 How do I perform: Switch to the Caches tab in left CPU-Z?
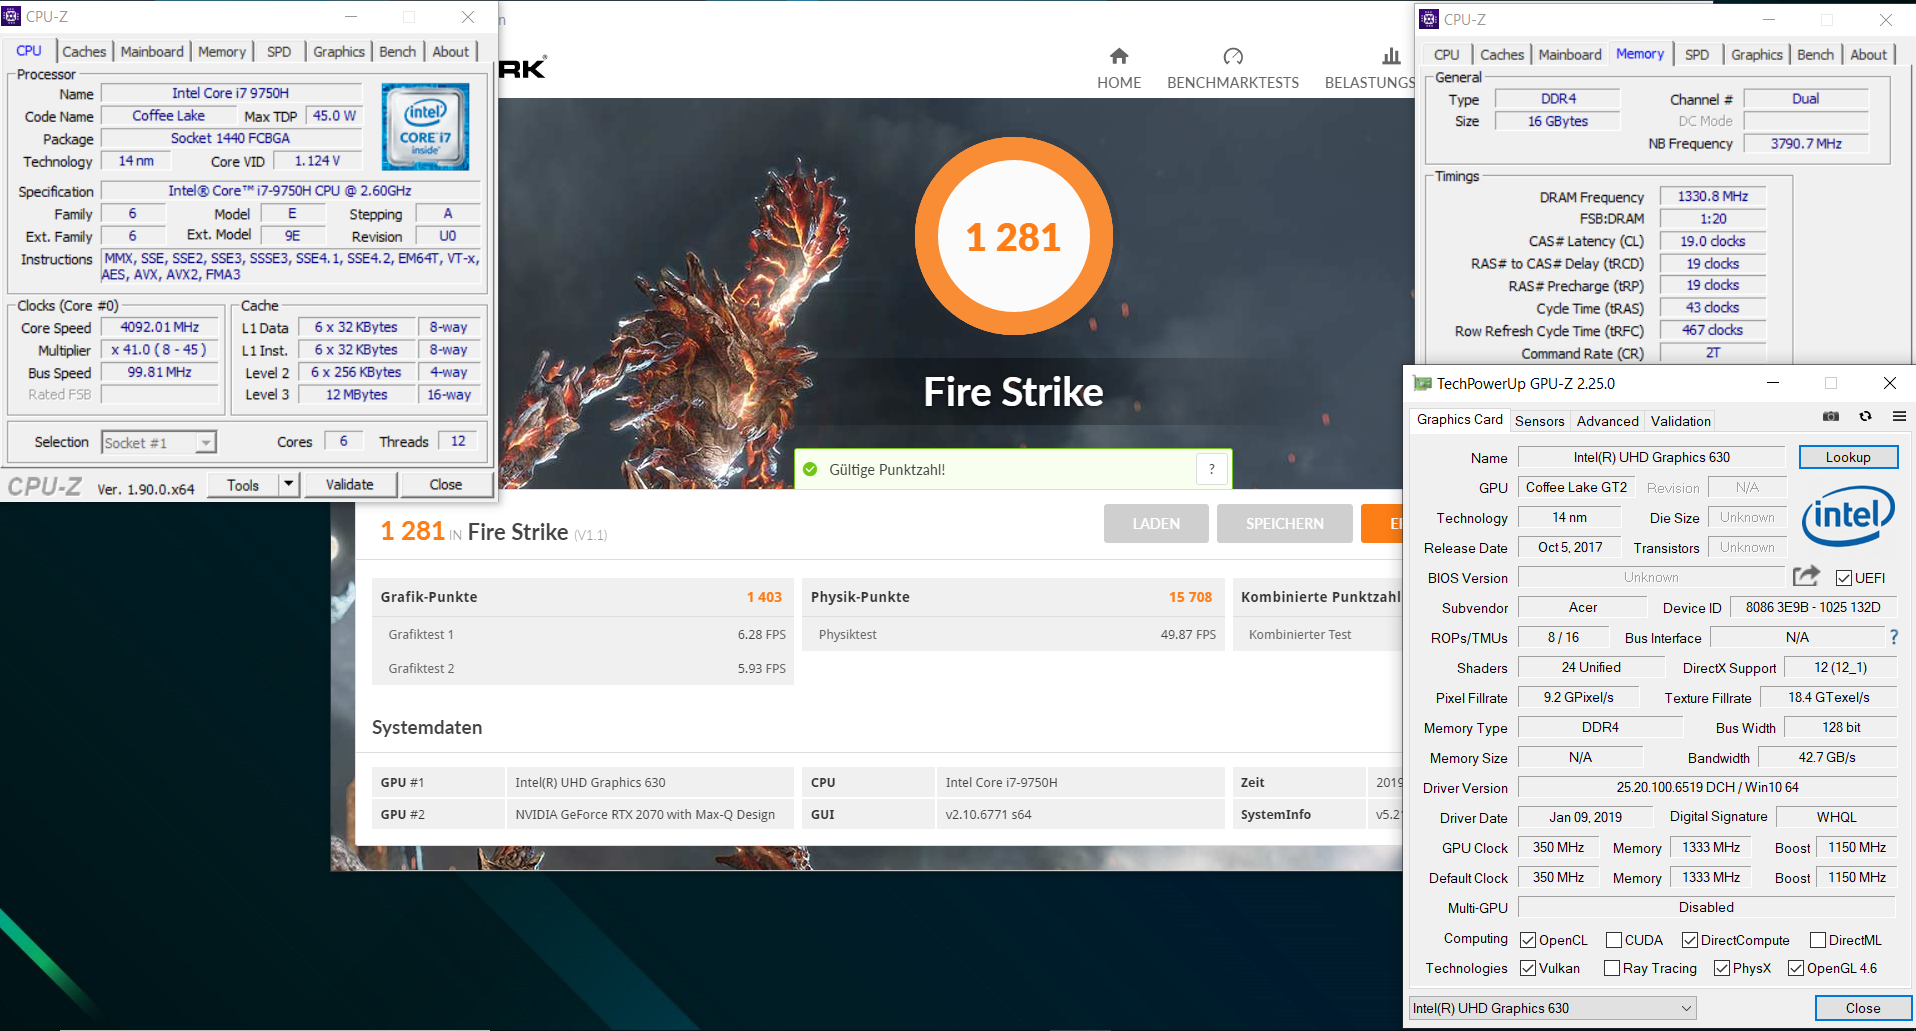[84, 52]
